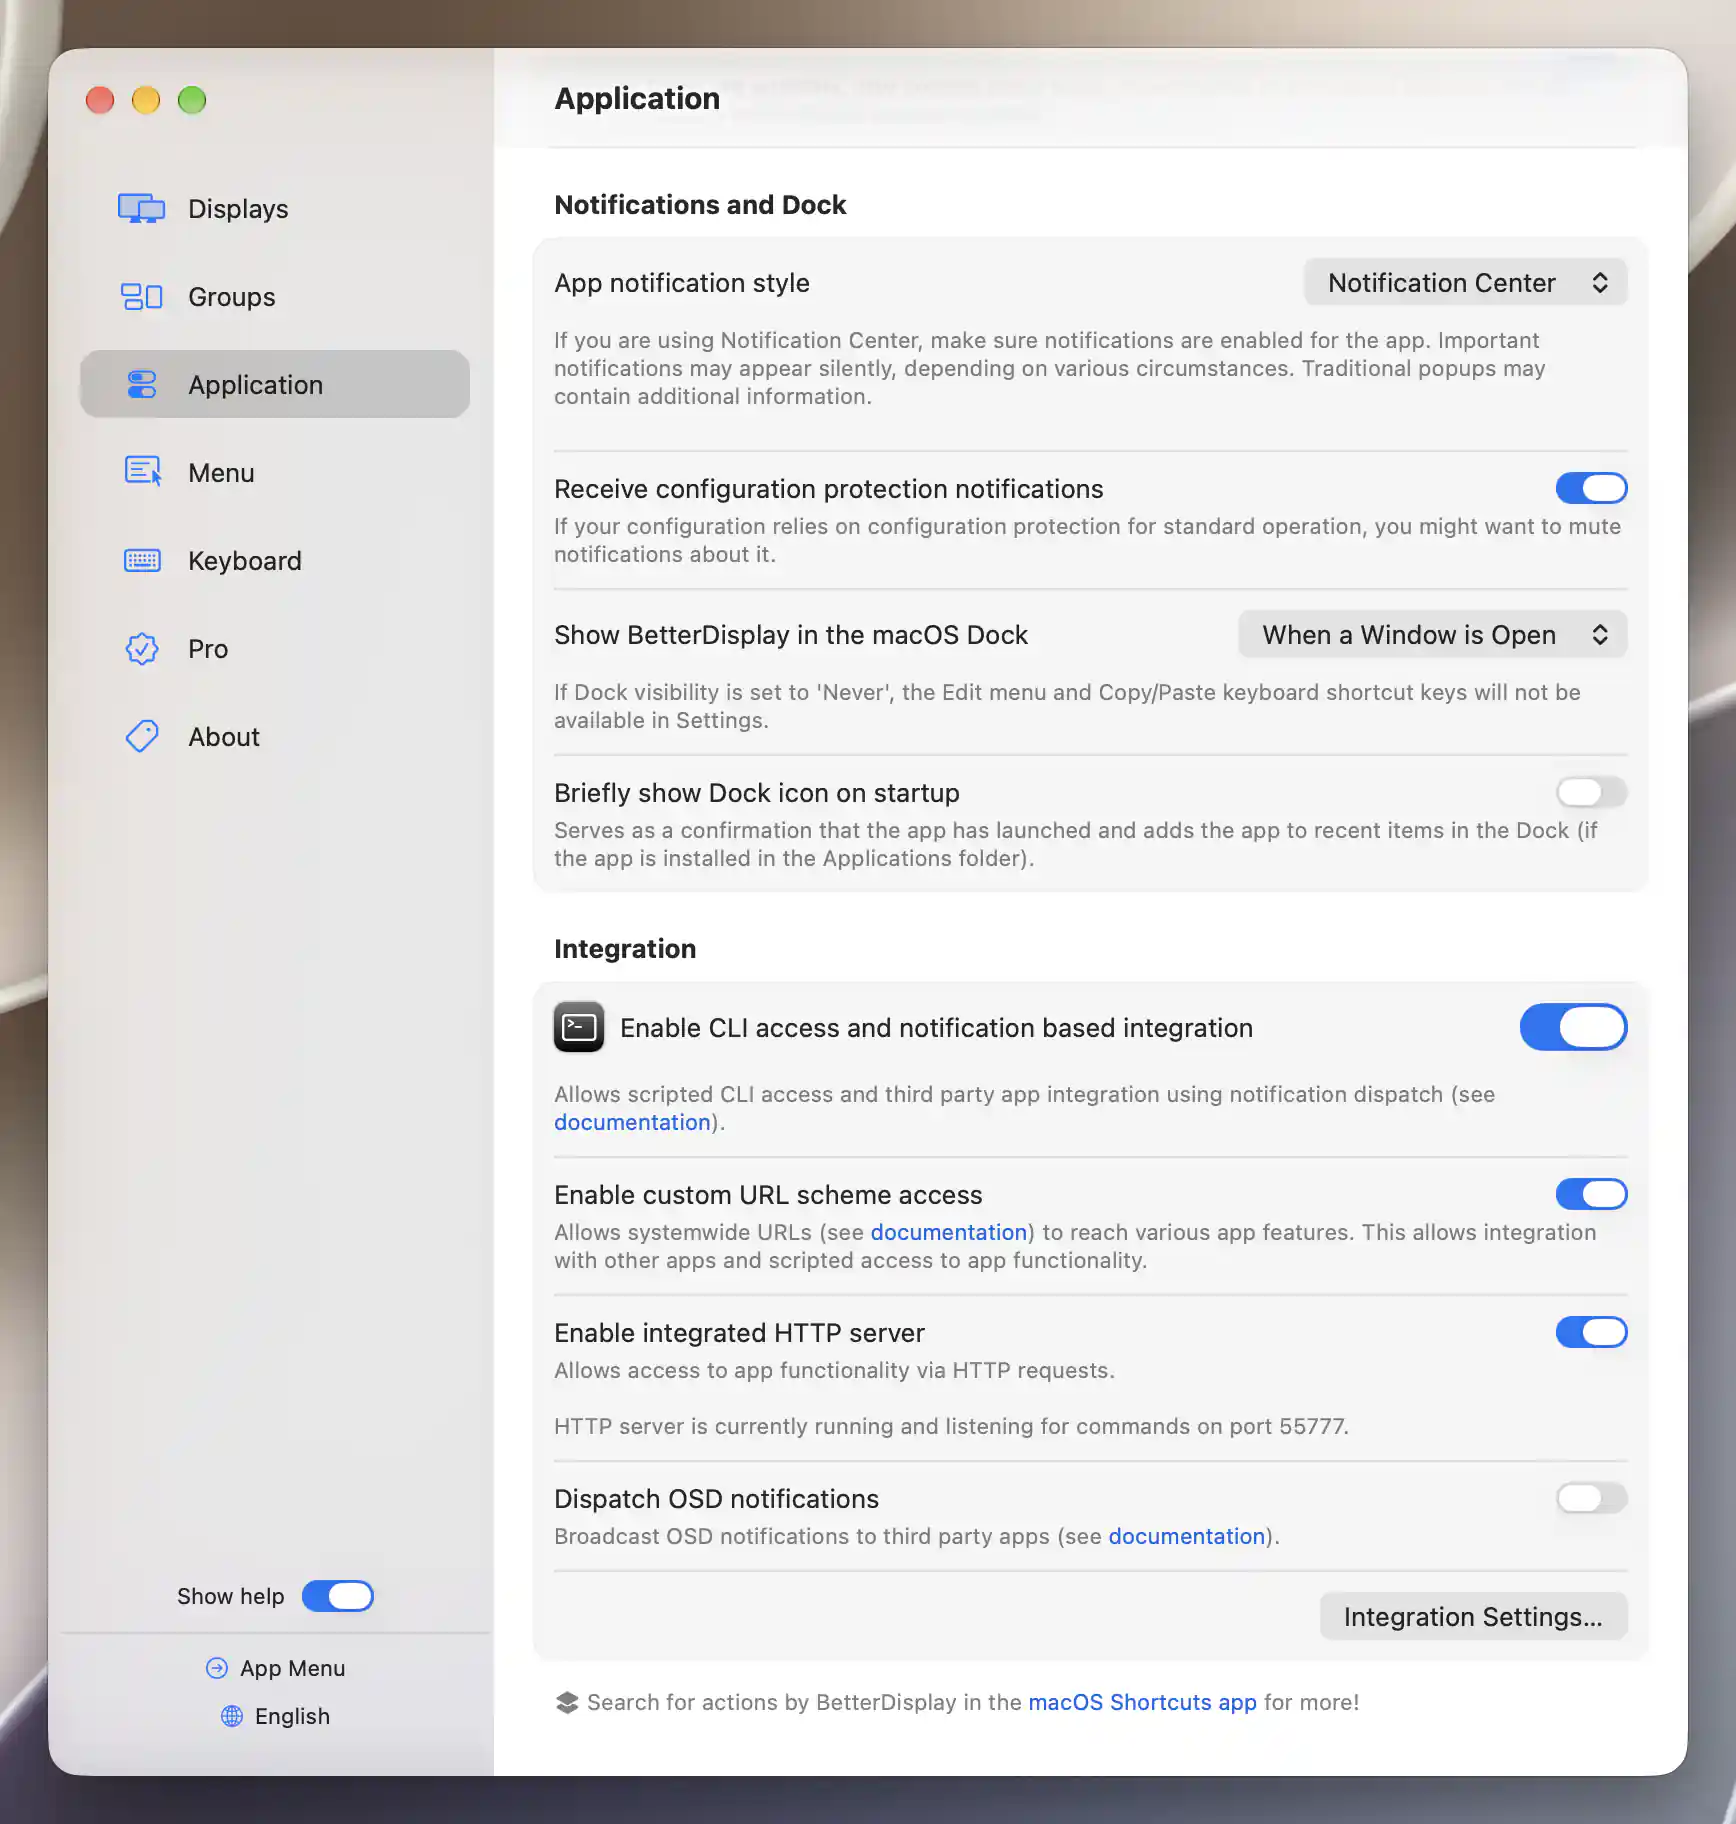1736x1824 pixels.
Task: Turn off the integrated HTTP server
Action: [1591, 1332]
